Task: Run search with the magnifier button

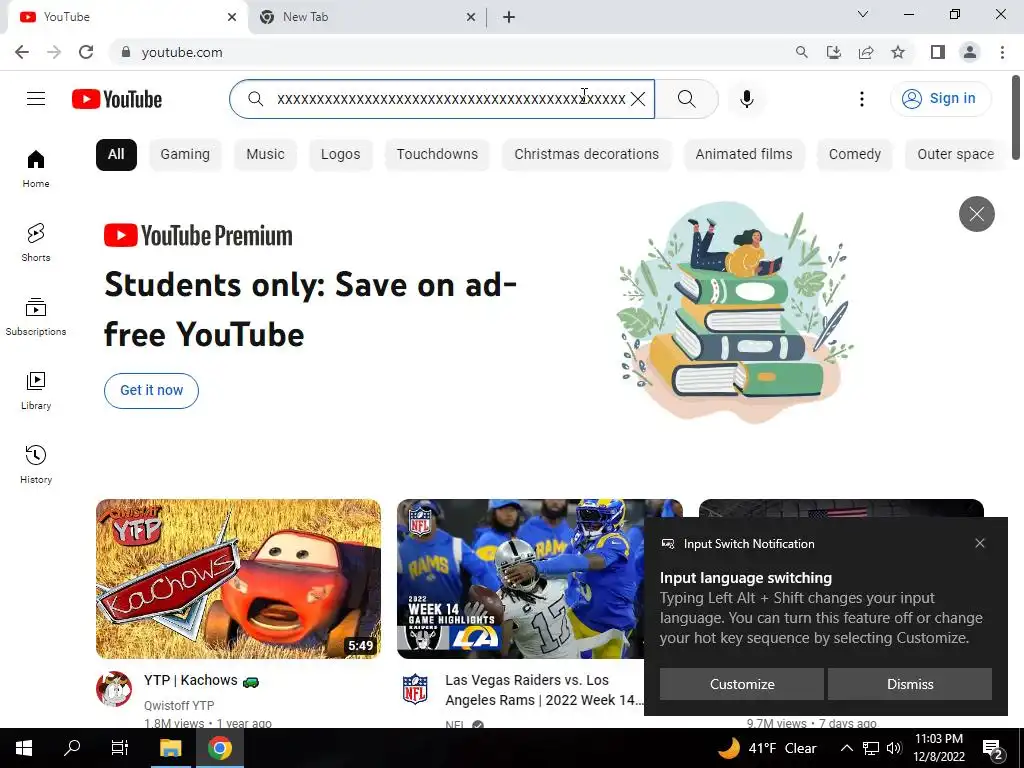Action: tap(686, 99)
